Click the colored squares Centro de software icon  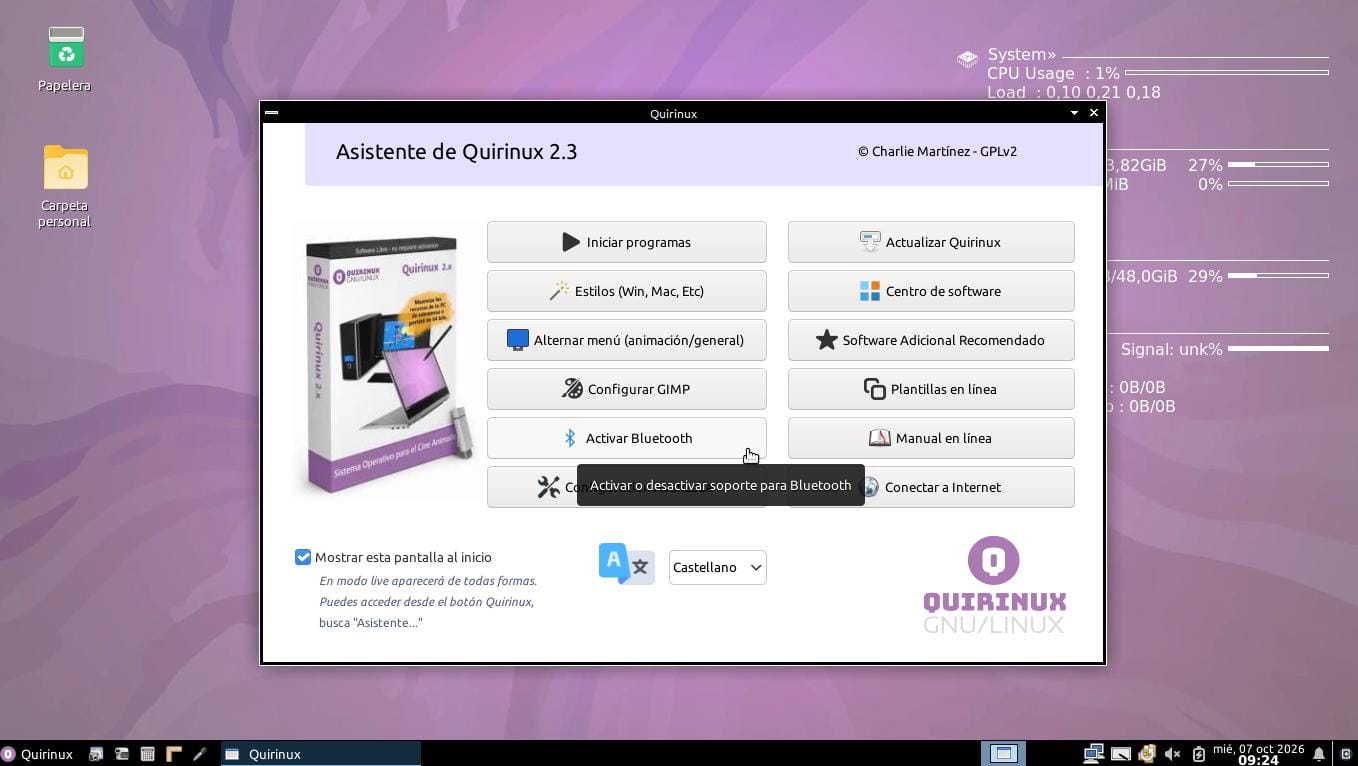[870, 291]
